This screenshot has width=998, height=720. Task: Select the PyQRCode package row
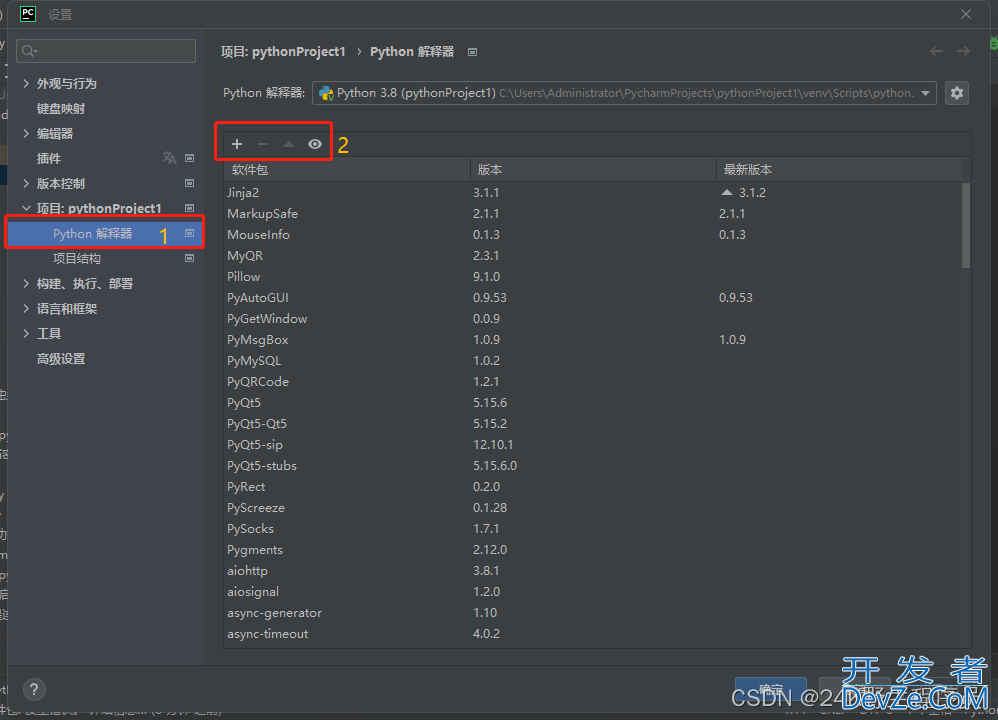(593, 381)
